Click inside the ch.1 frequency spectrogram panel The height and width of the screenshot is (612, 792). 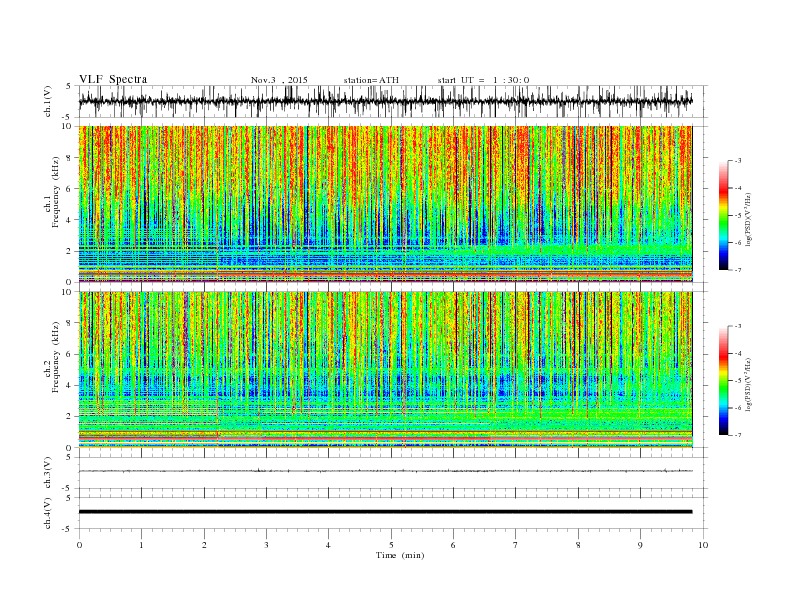pos(385,204)
